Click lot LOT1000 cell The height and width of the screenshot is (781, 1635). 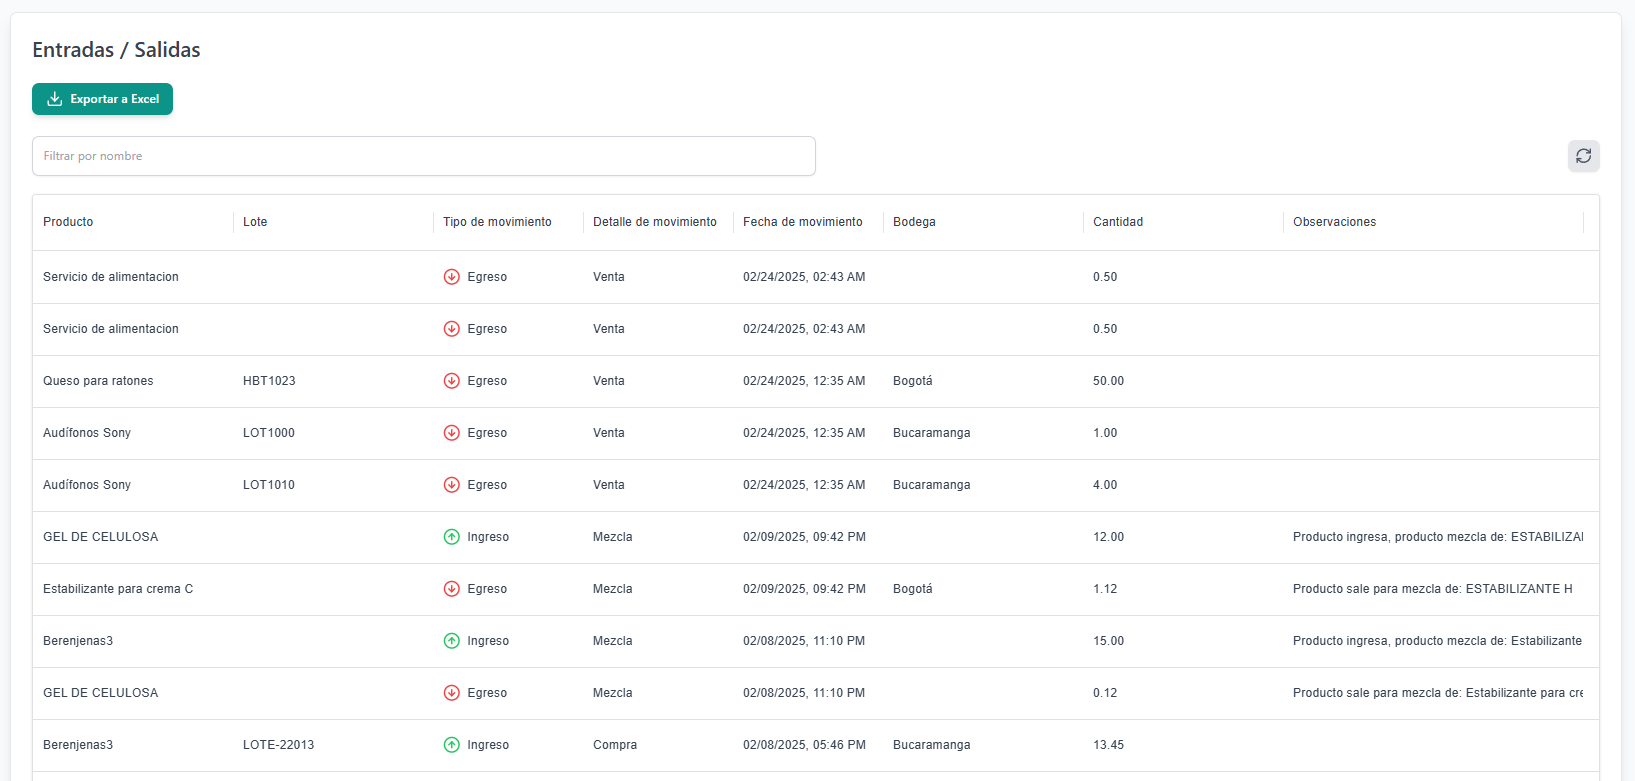pyautogui.click(x=269, y=433)
